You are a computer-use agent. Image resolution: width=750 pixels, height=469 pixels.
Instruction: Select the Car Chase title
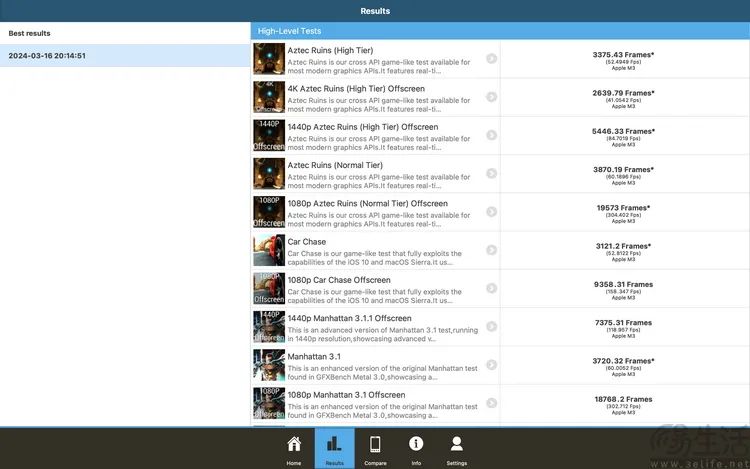[x=307, y=241]
